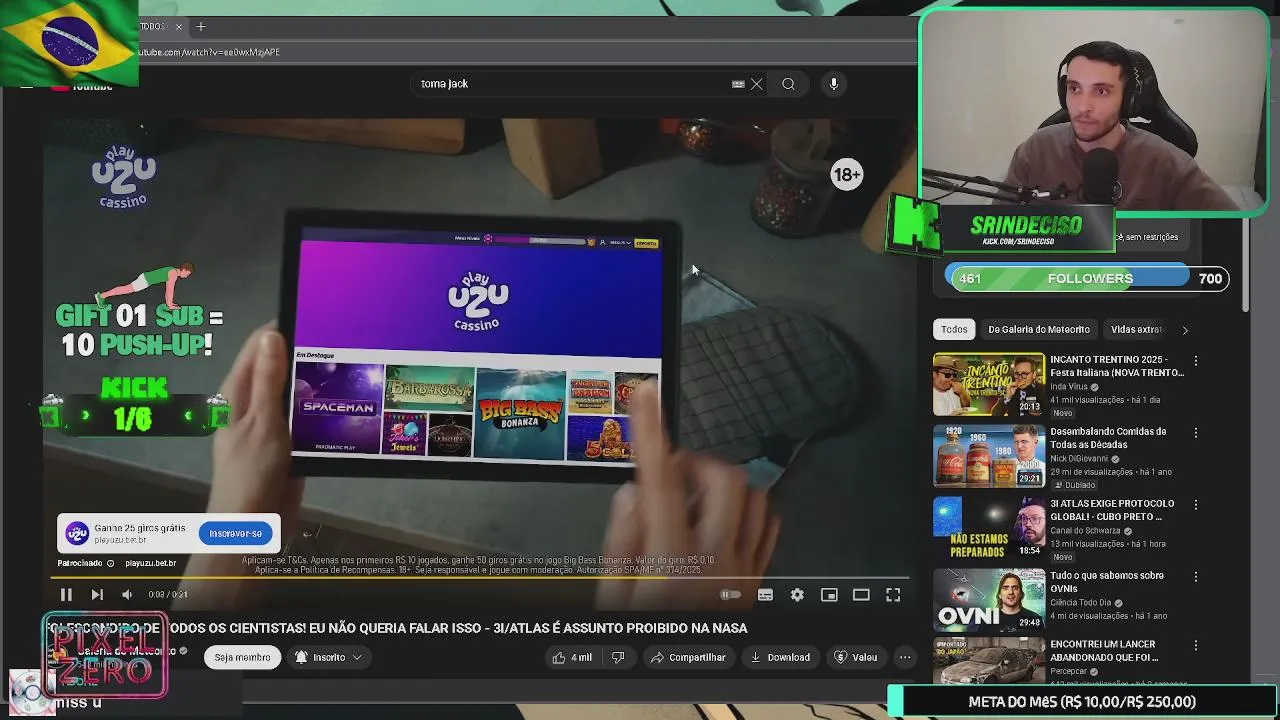Open the subtitles/captions control
Image resolution: width=1280 pixels, height=720 pixels.
pos(765,595)
